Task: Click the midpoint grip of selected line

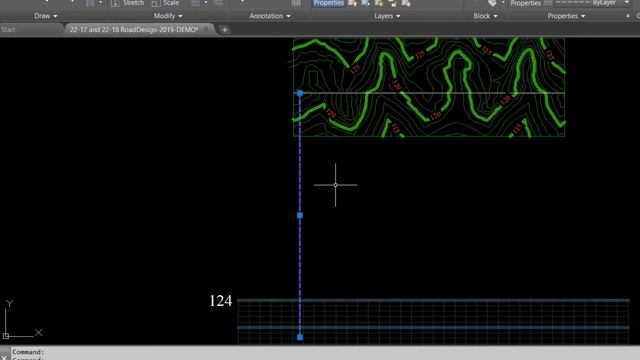Action: click(300, 215)
